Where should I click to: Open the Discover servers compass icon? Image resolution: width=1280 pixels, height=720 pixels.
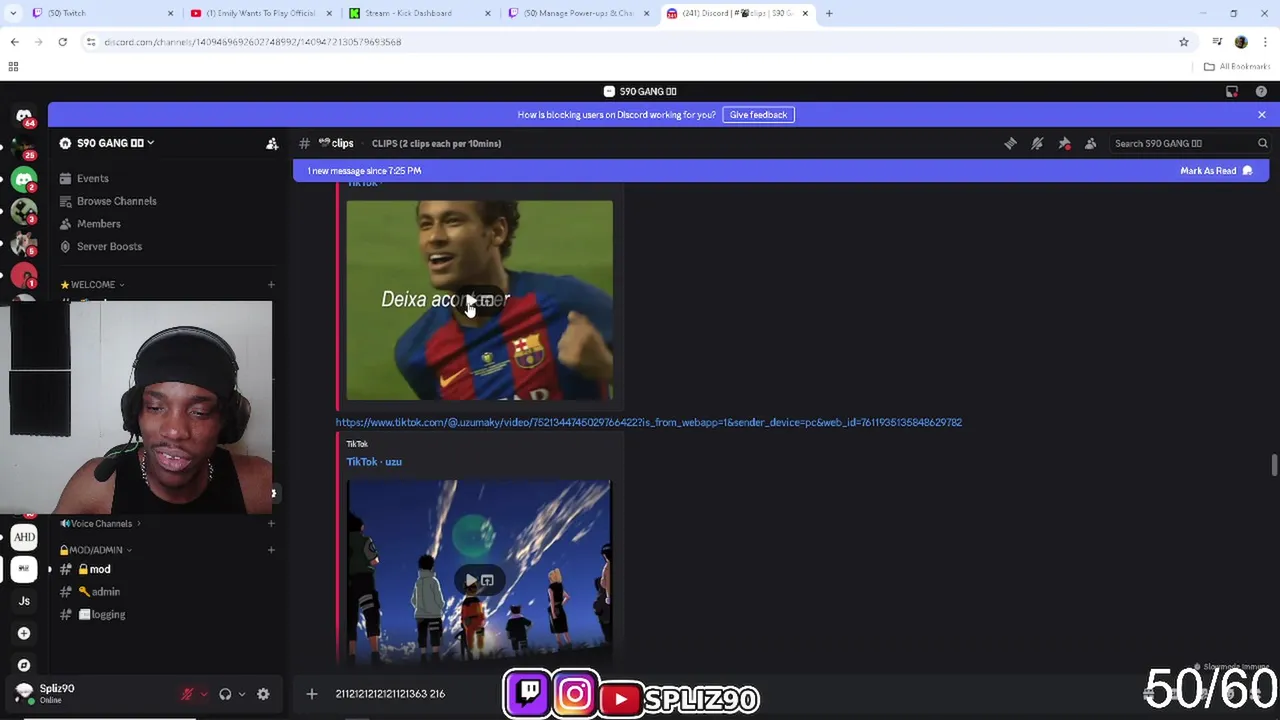[x=24, y=665]
